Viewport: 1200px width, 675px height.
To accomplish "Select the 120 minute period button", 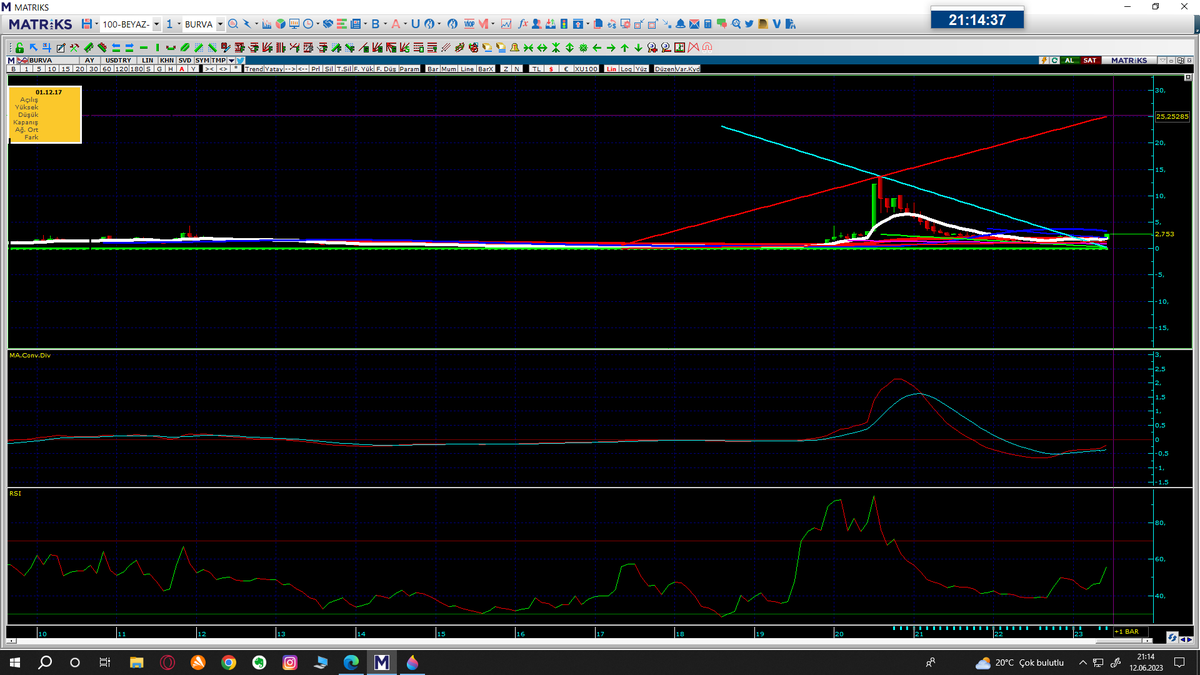I will [x=122, y=69].
